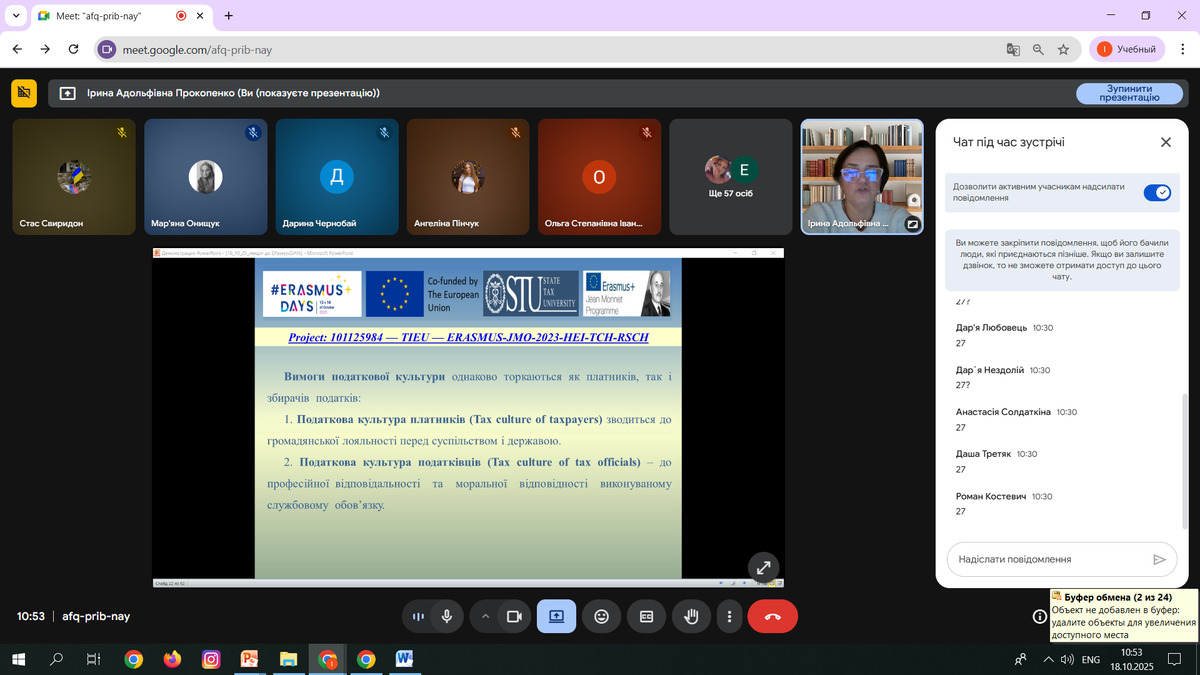Click the send message arrow icon
The image size is (1200, 675).
[1159, 560]
